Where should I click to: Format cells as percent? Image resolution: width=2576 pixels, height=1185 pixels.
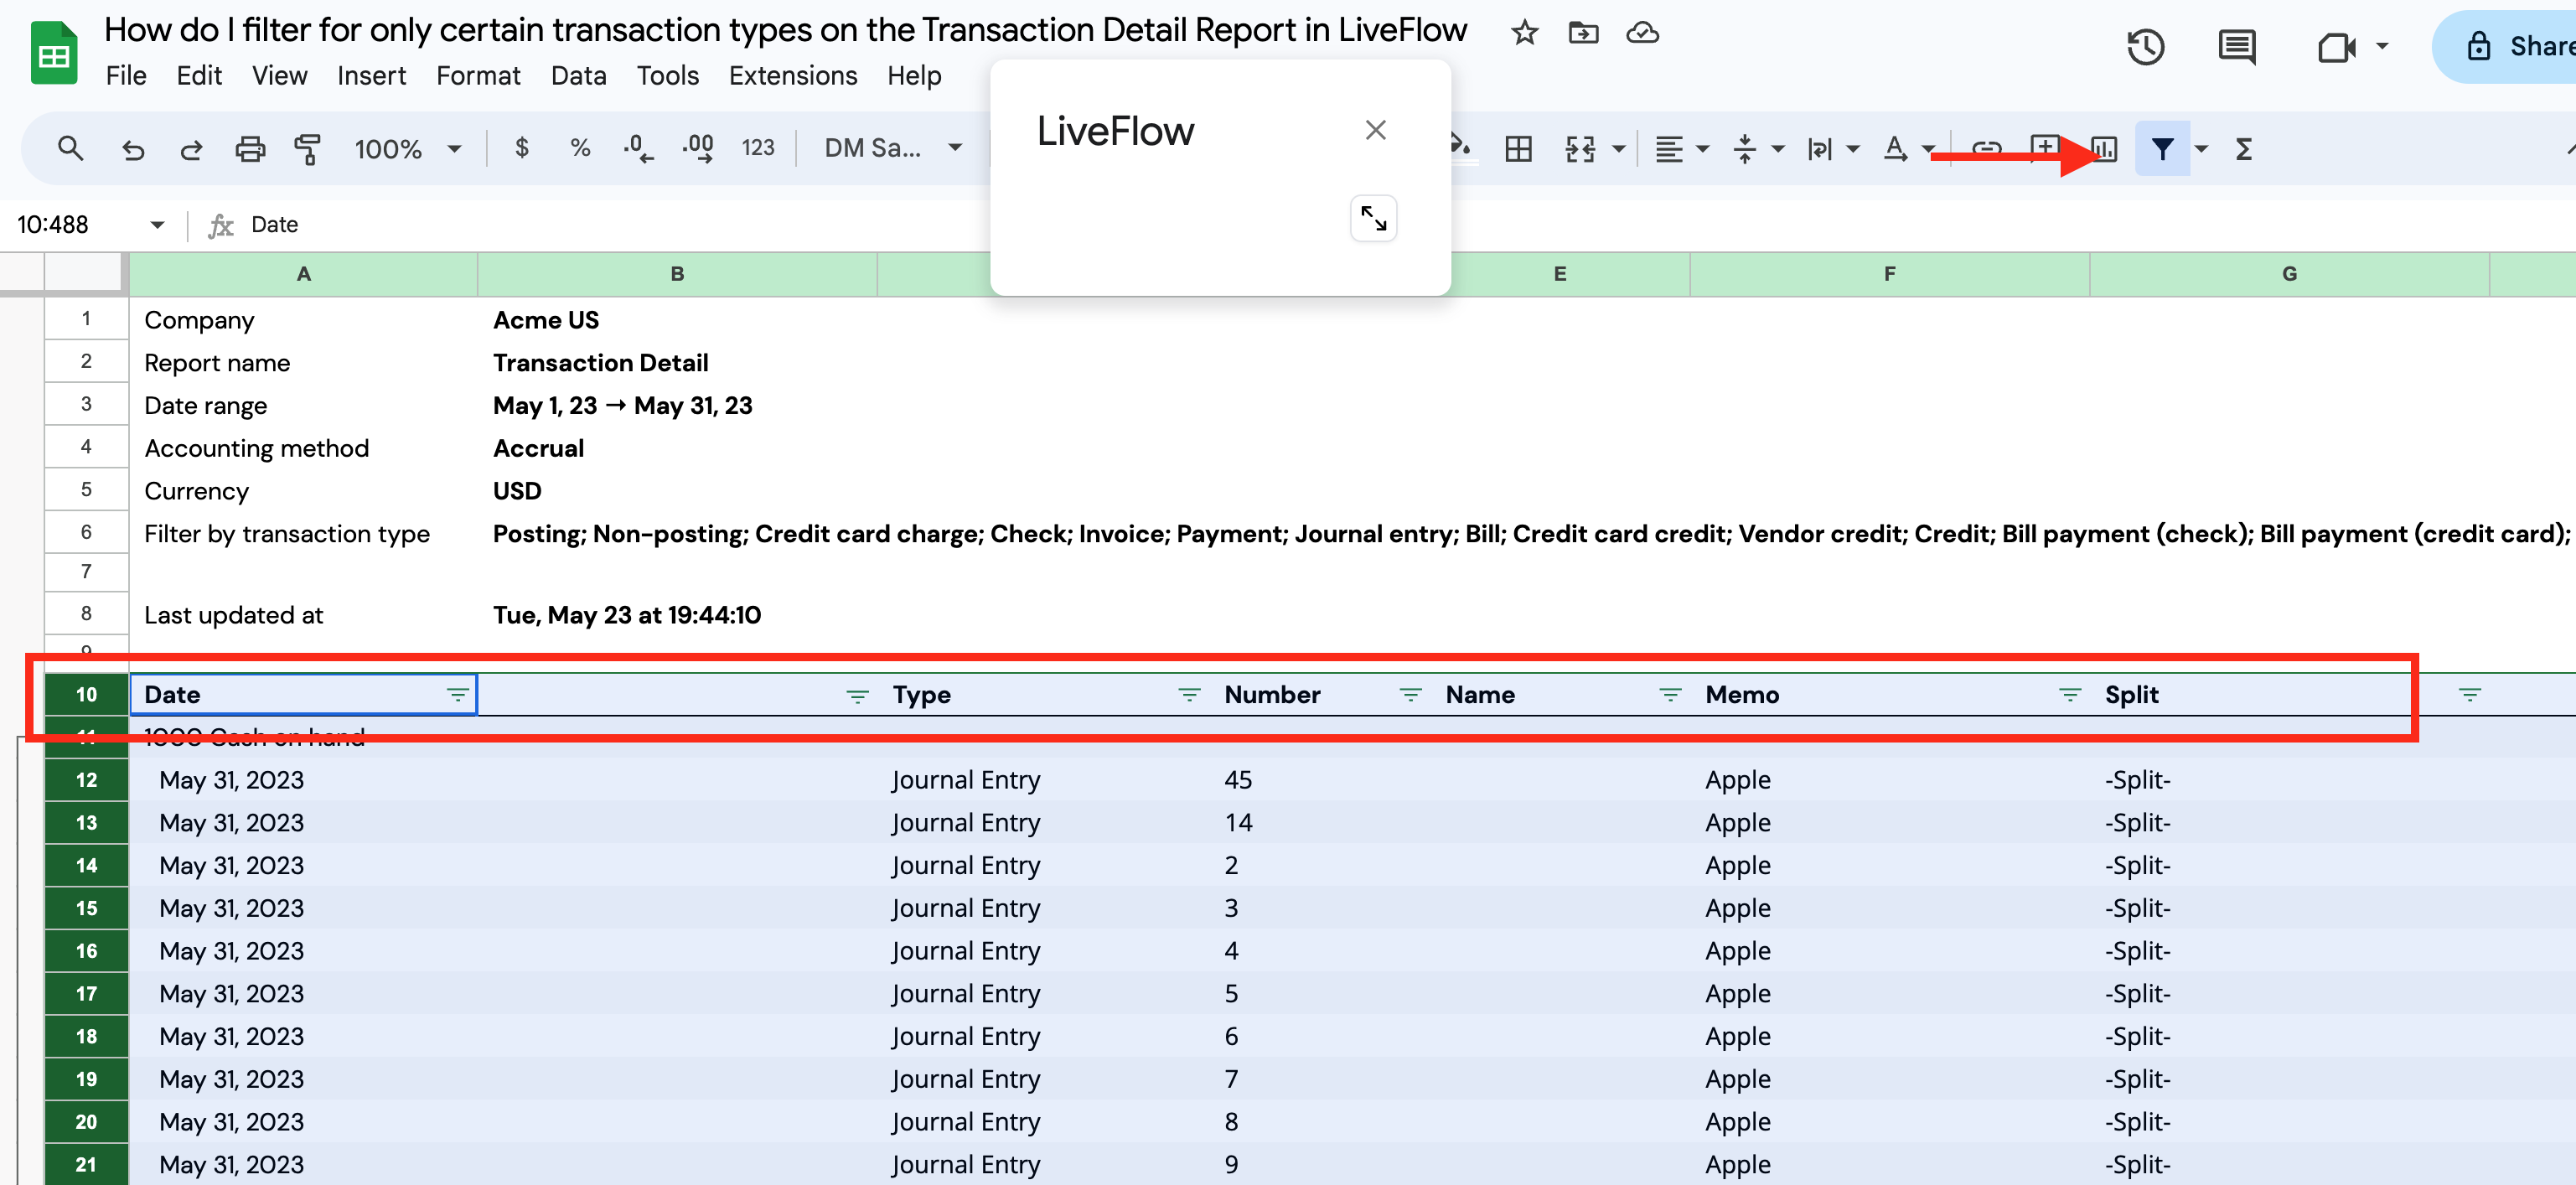click(580, 148)
